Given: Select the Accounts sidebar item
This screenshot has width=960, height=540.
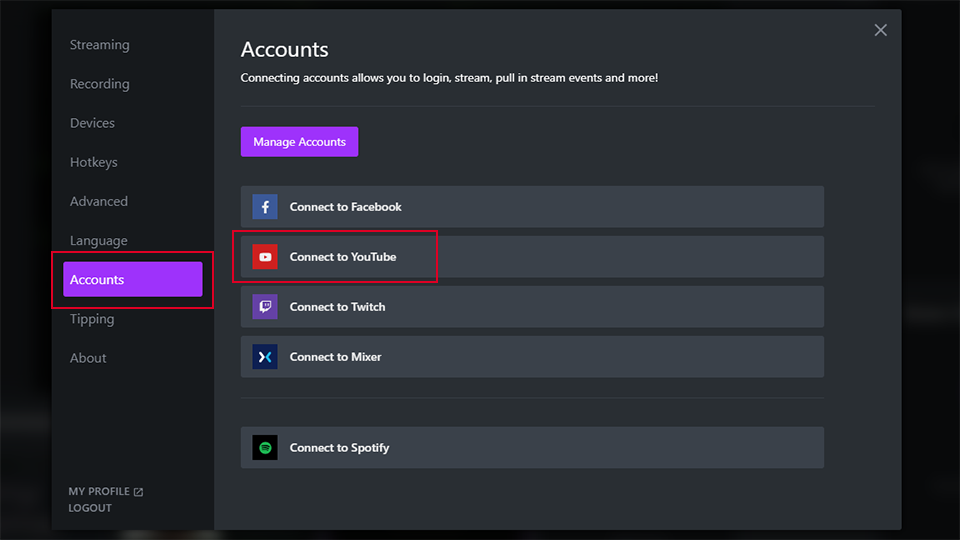Looking at the screenshot, I should 132,279.
